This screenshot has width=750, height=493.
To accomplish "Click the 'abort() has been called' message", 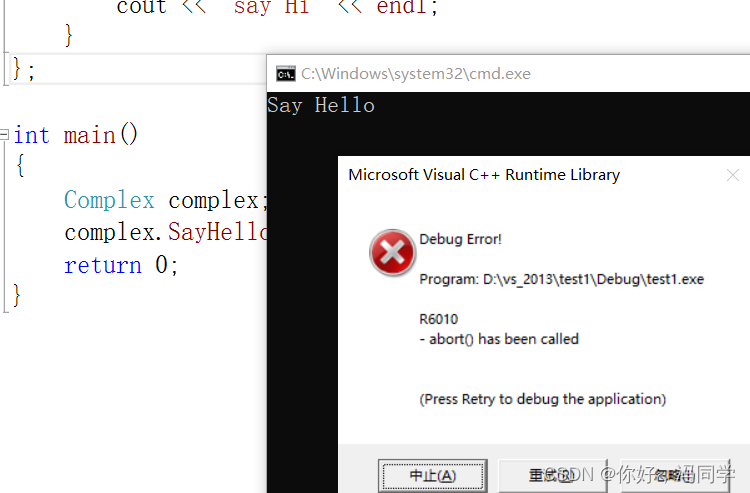I will 499,339.
